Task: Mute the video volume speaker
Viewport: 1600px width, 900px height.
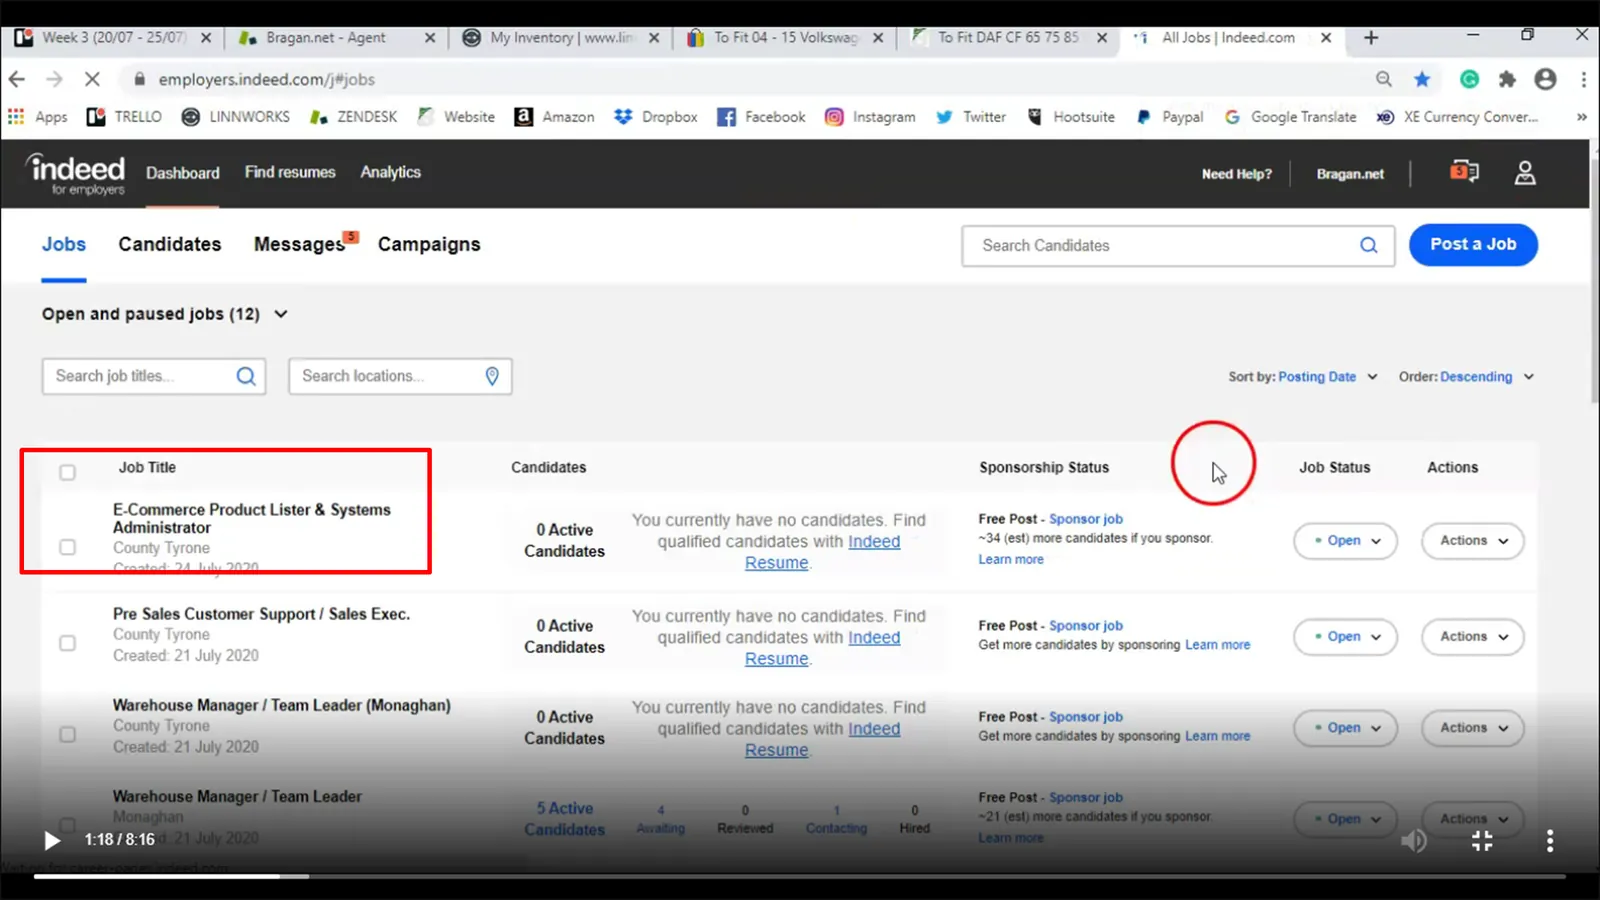Action: tap(1413, 841)
